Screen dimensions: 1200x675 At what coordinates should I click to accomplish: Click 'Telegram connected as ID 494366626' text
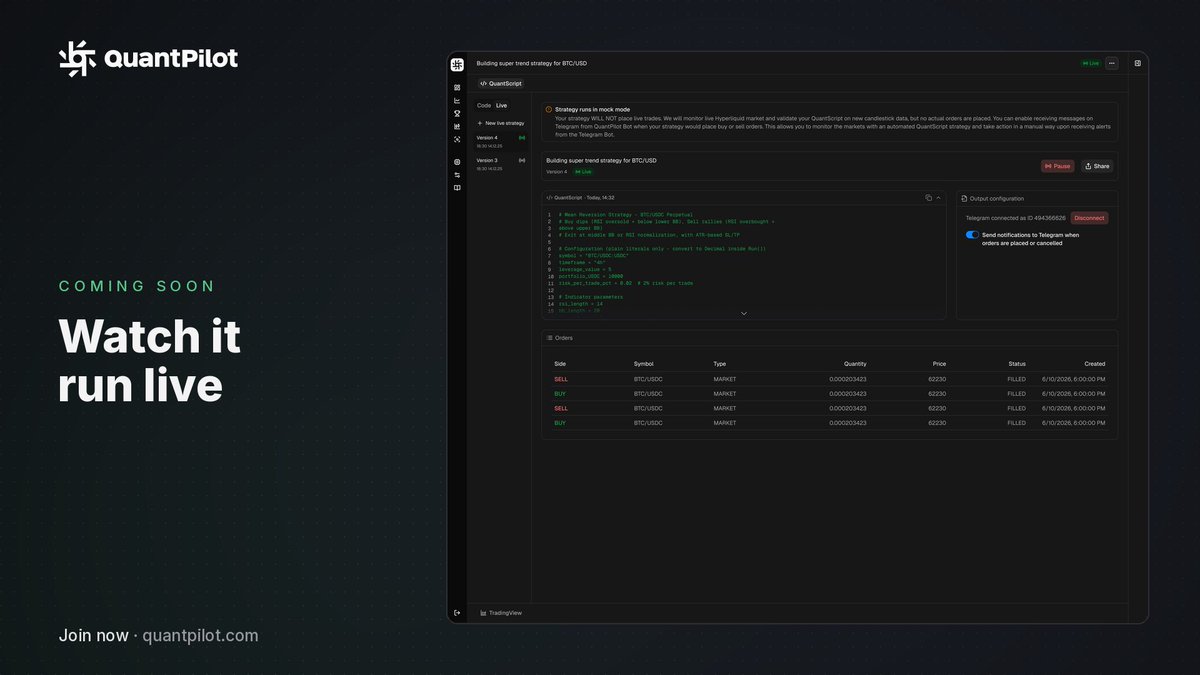pyautogui.click(x=1015, y=218)
